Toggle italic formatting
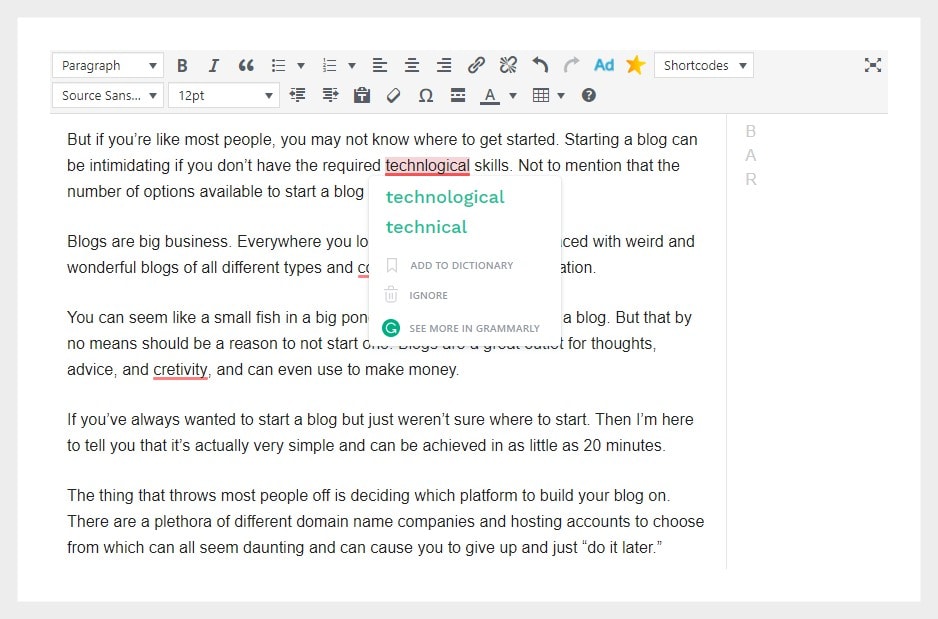This screenshot has width=938, height=619. point(213,66)
